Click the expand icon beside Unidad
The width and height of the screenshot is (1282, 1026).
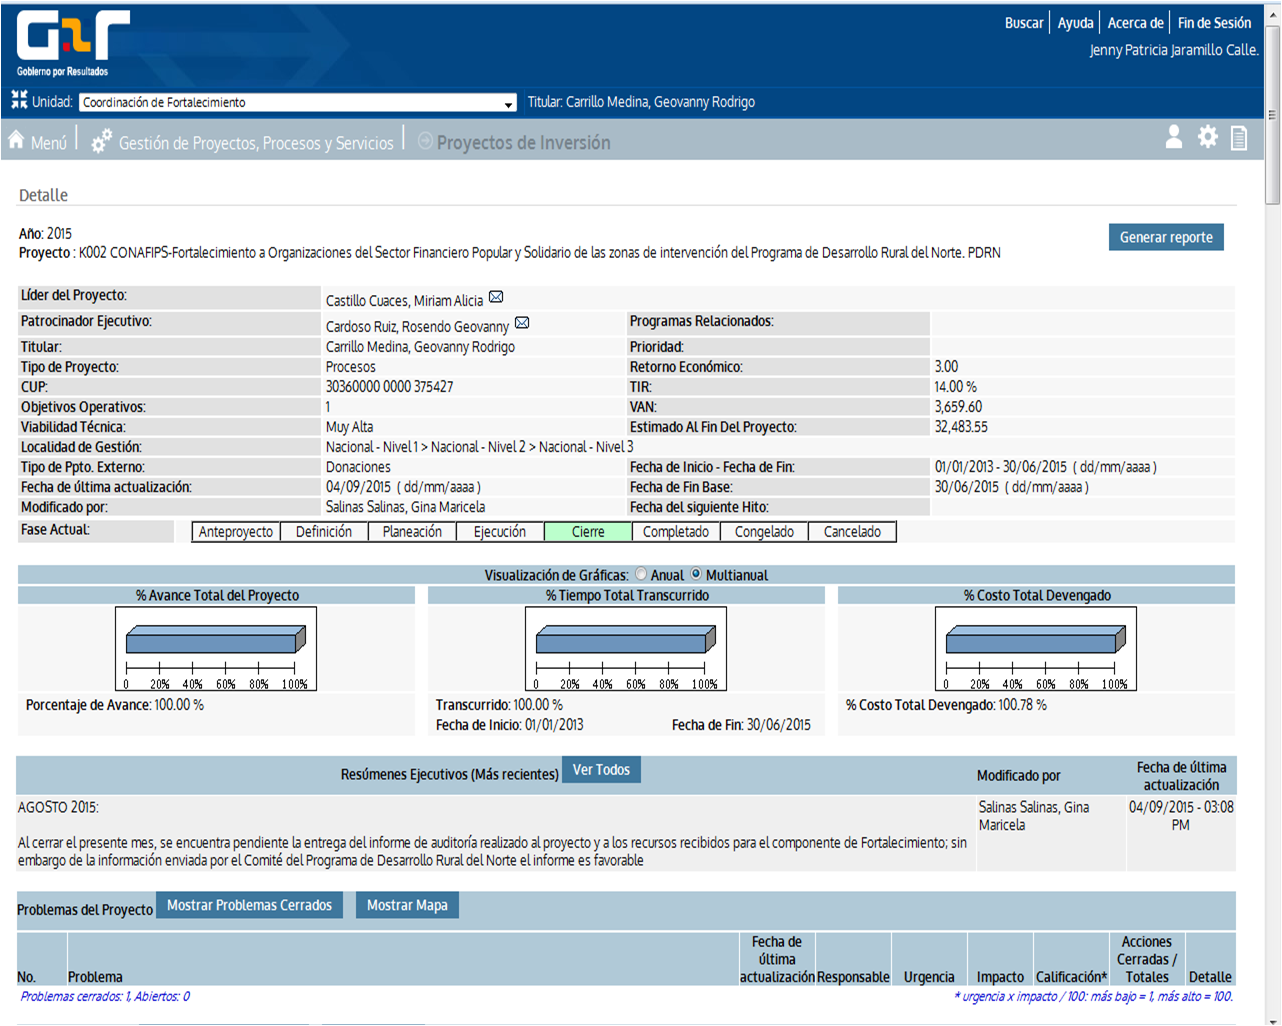pos(19,100)
